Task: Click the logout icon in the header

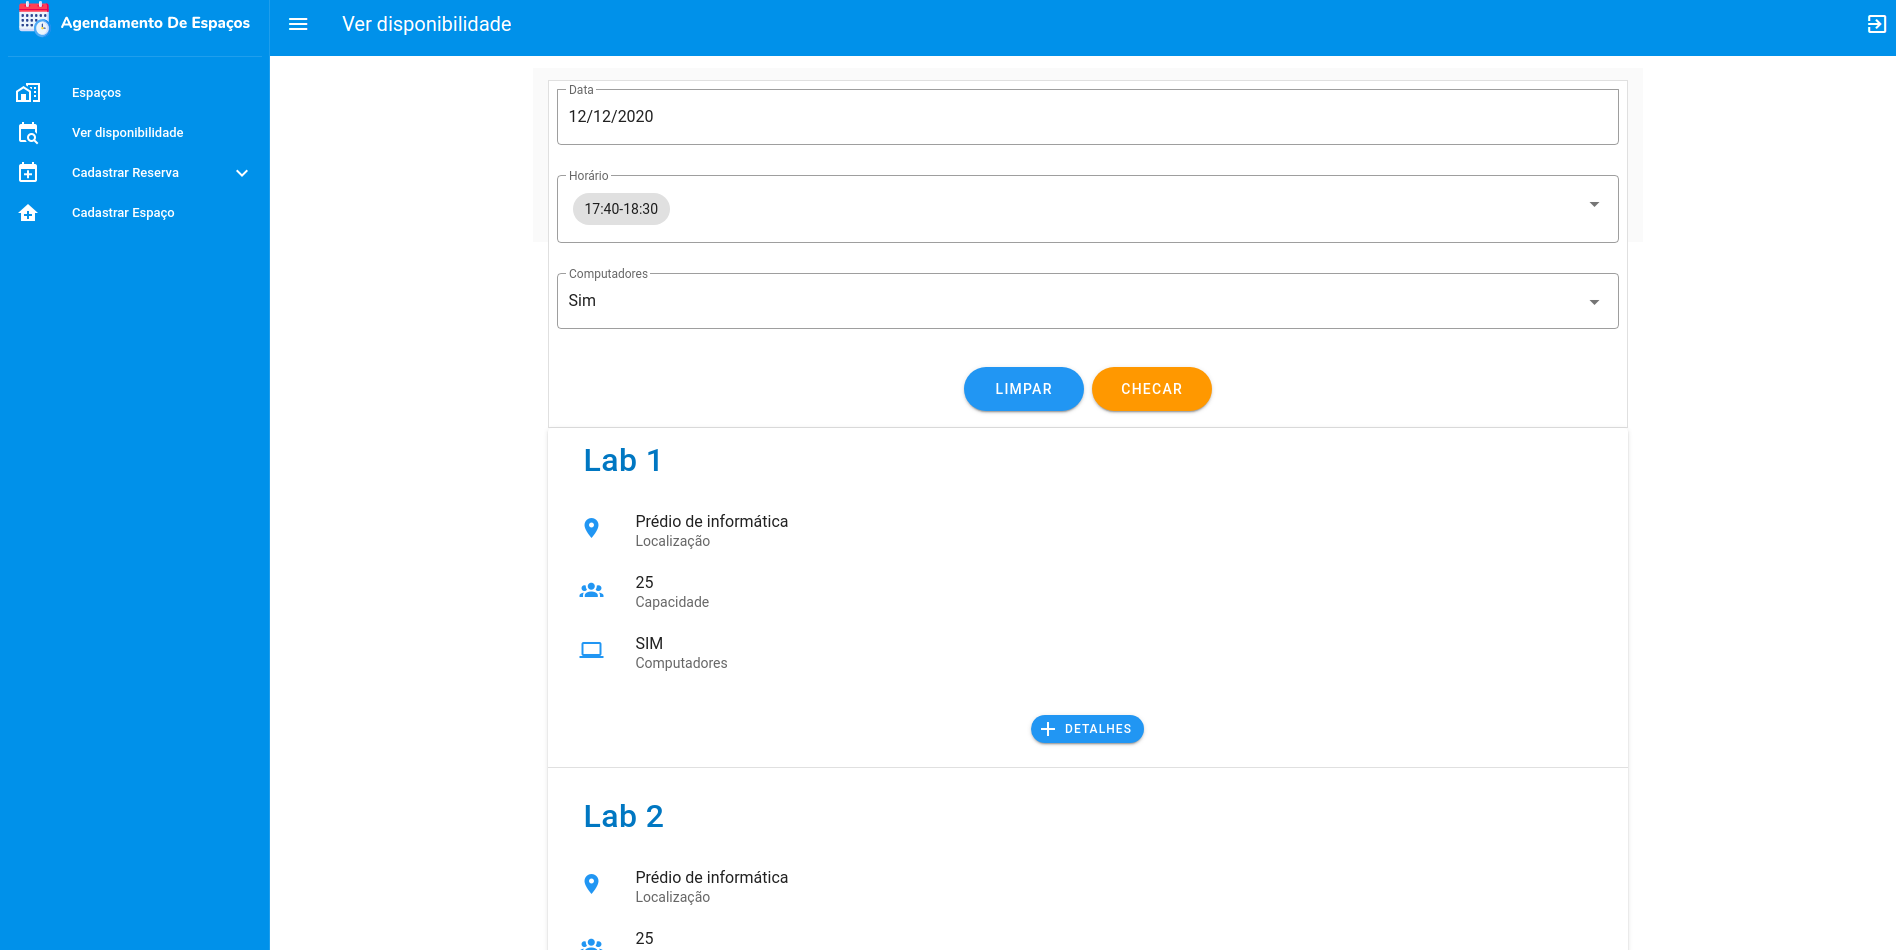Action: pos(1877,24)
